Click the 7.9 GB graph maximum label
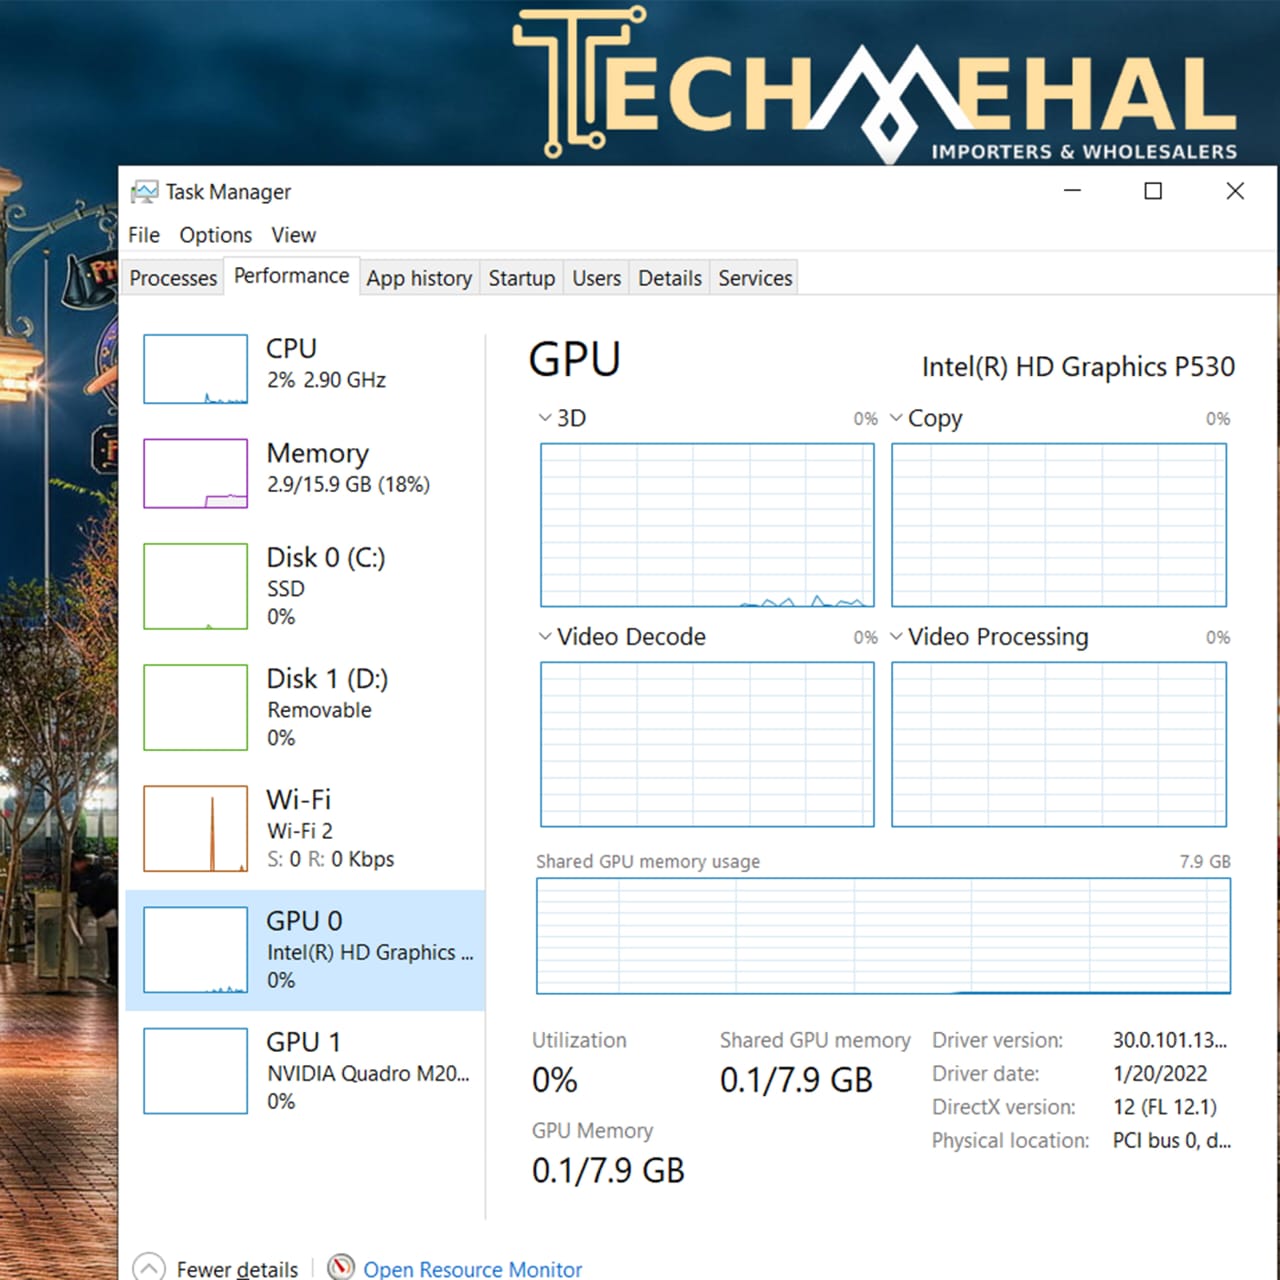 (x=1205, y=861)
